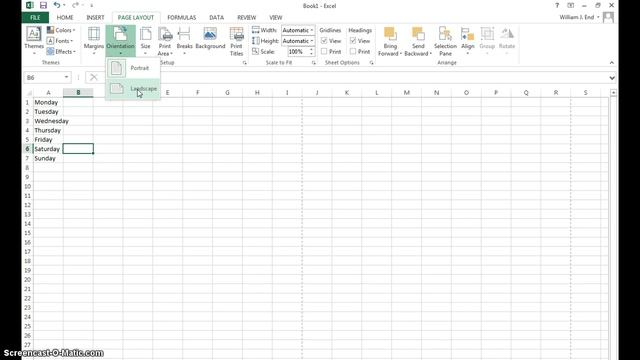Select column M header

pos(407,93)
